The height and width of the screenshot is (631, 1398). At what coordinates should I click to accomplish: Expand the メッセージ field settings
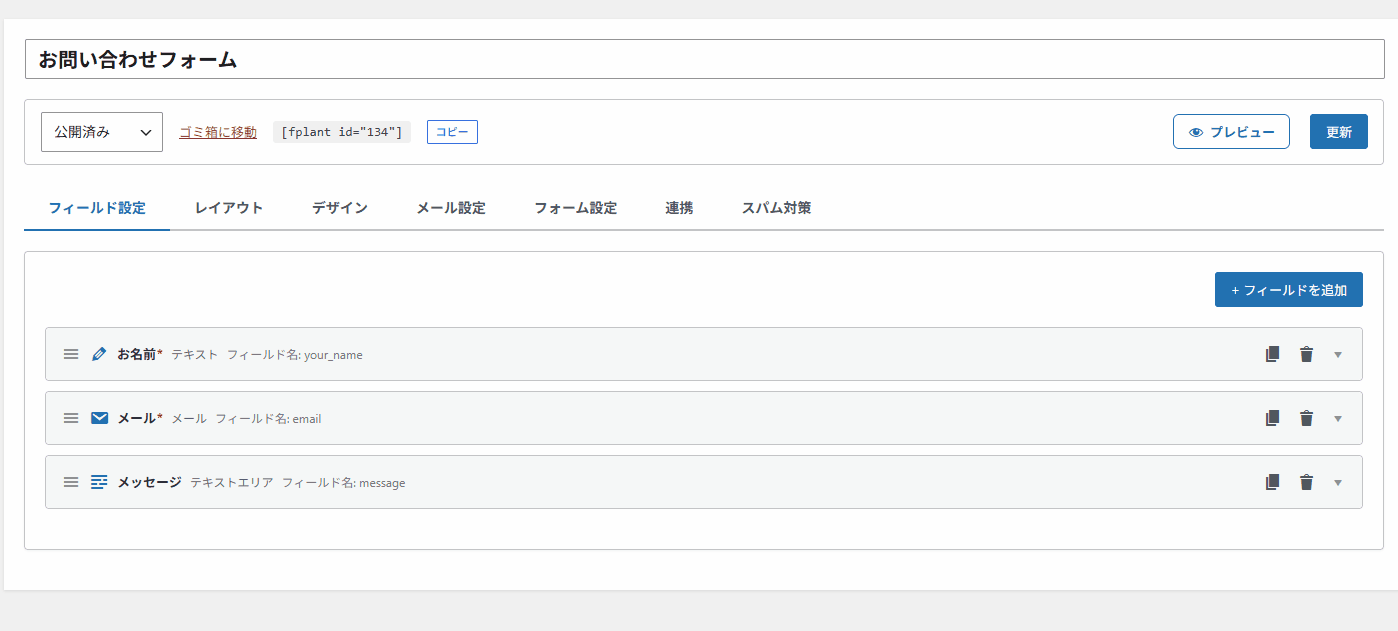(x=1338, y=483)
